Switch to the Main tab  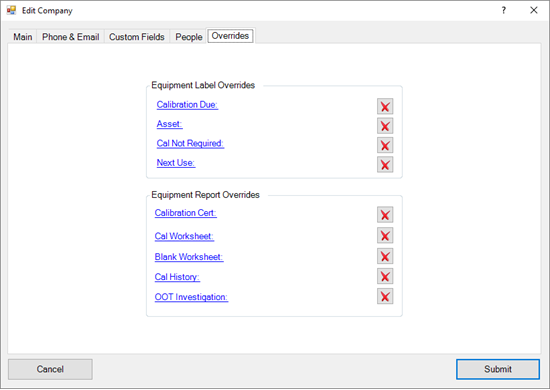(23, 37)
